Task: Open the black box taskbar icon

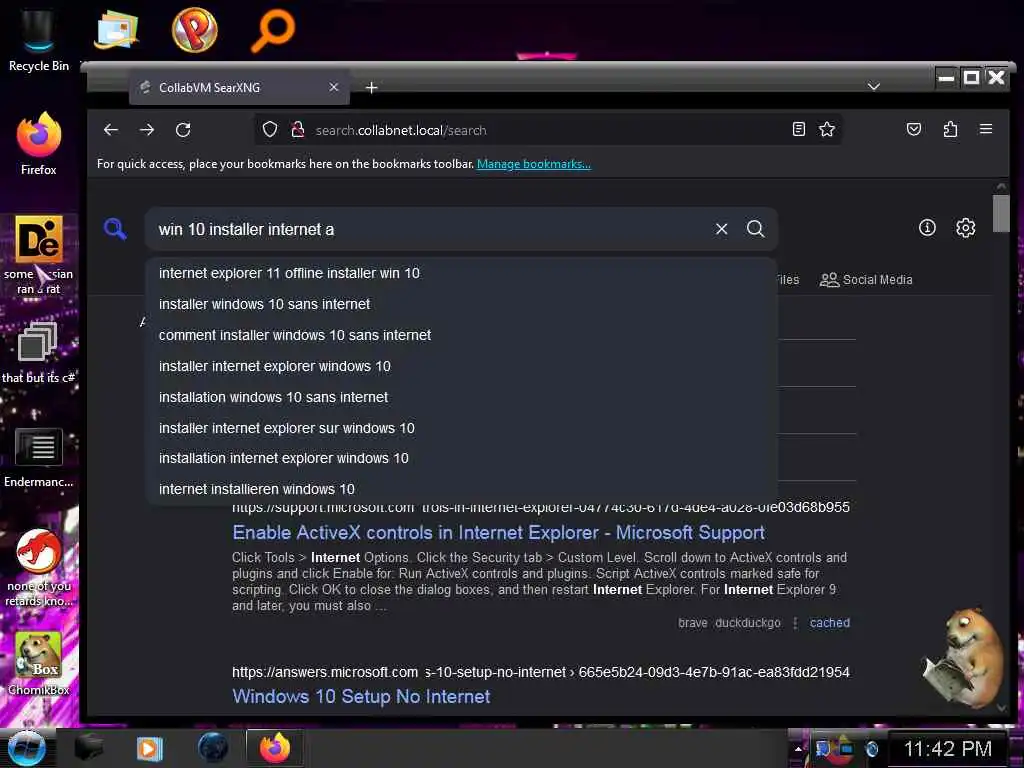Action: coord(89,748)
